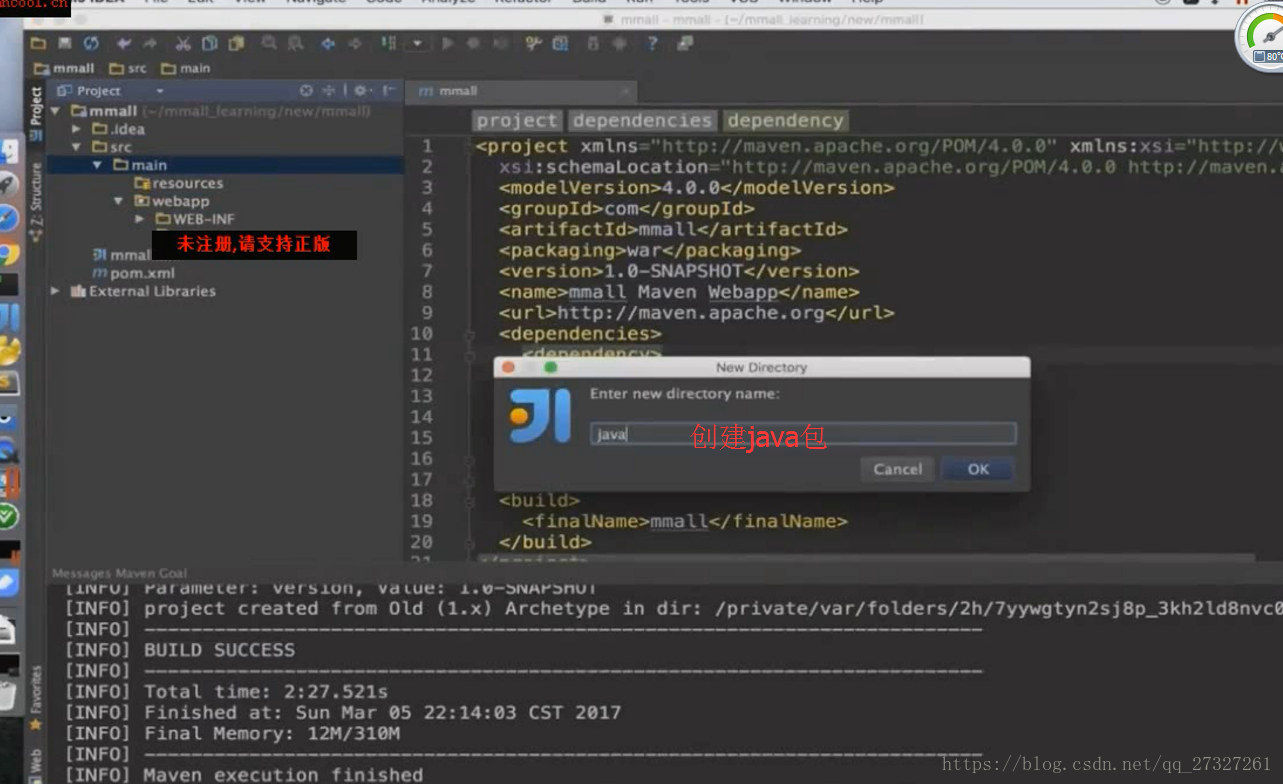
Task: Click the dependencies XML breadcrumb
Action: pos(642,120)
